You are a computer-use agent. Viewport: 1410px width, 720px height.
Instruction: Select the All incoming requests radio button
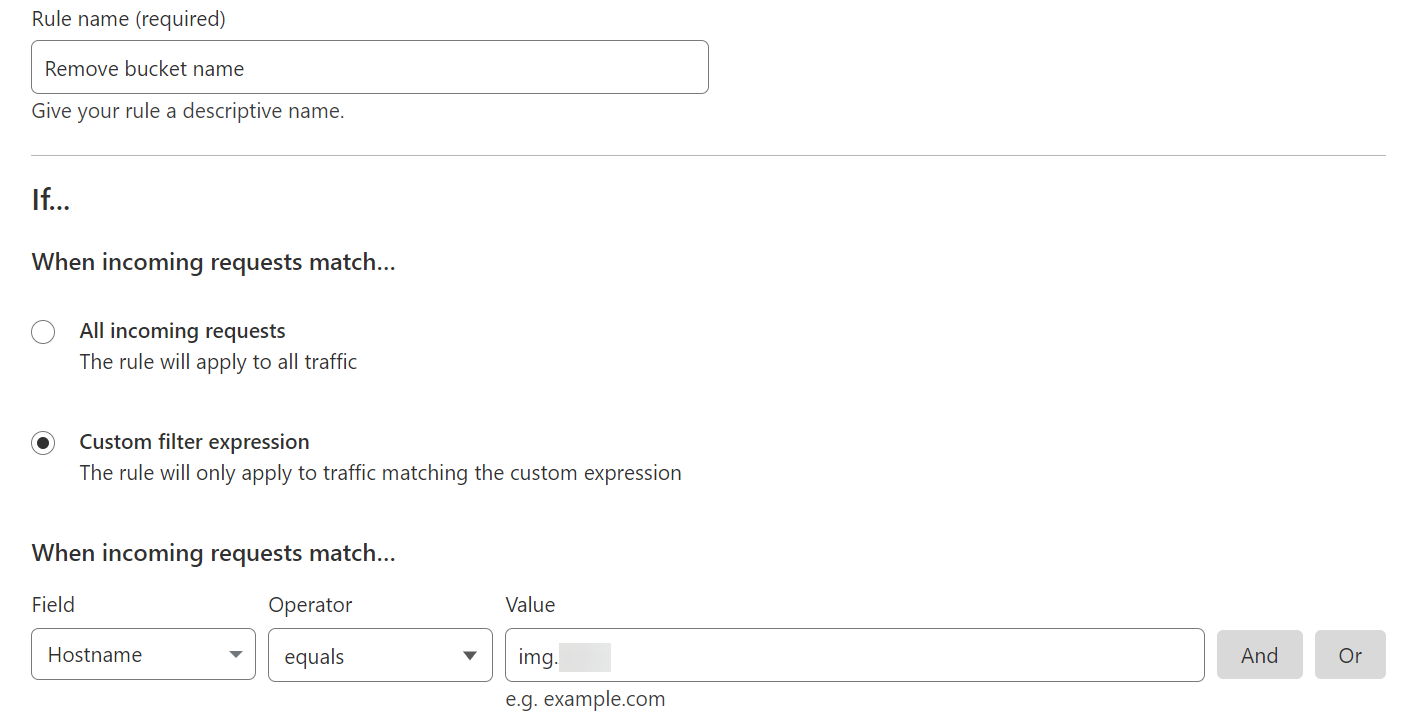[43, 332]
